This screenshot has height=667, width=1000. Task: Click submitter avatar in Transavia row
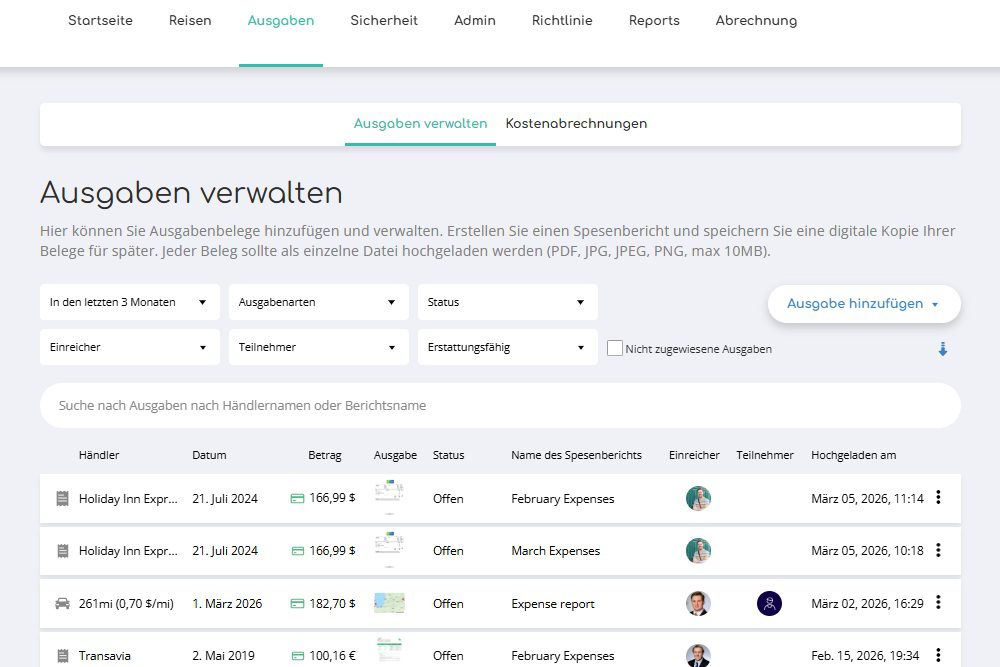698,656
